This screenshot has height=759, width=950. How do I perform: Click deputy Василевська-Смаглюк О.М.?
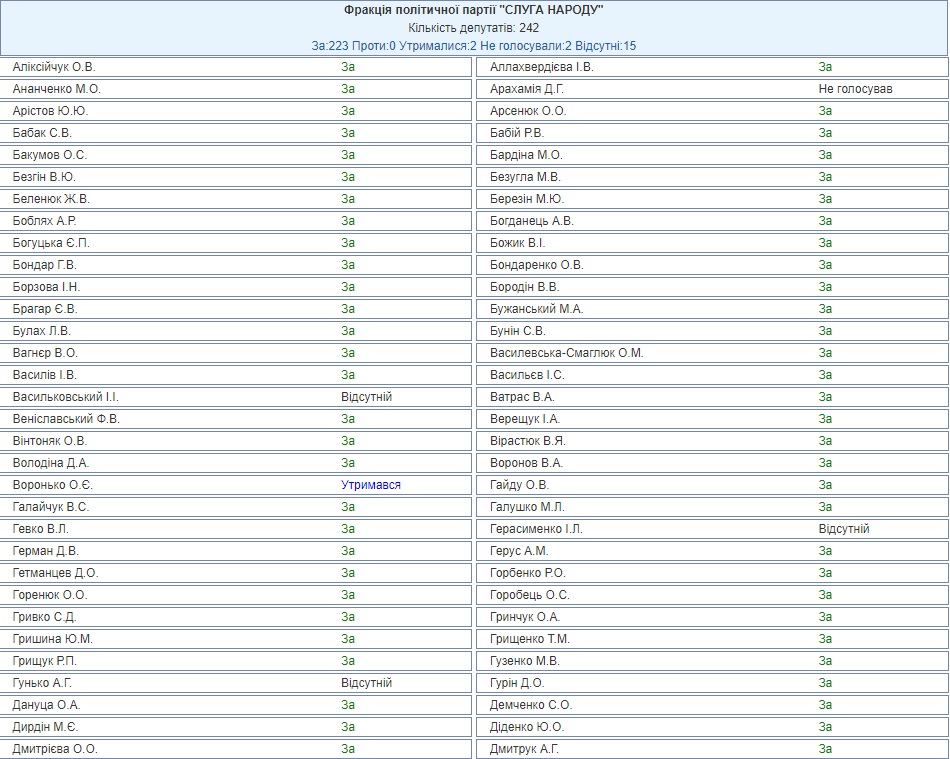coord(566,353)
